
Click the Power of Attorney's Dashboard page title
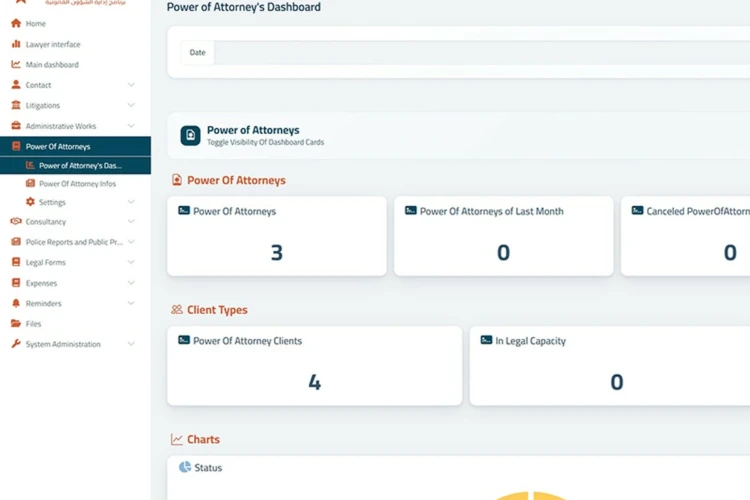244,7
